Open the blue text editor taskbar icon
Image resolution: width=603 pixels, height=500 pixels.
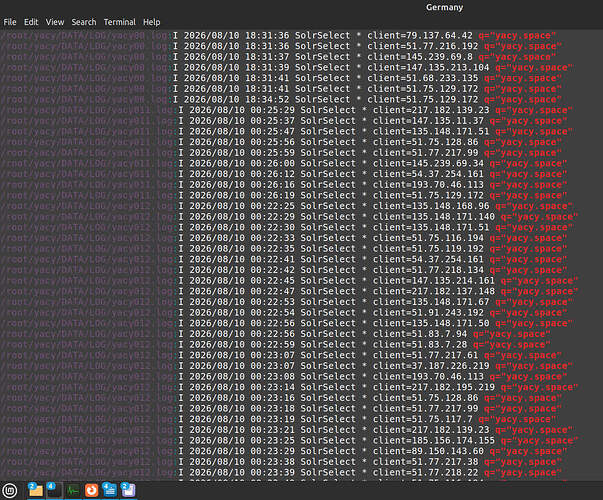click(110, 490)
